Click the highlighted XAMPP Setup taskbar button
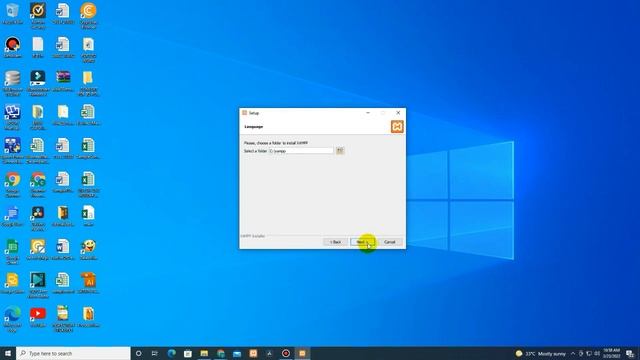This screenshot has width=640, height=360. click(x=302, y=353)
